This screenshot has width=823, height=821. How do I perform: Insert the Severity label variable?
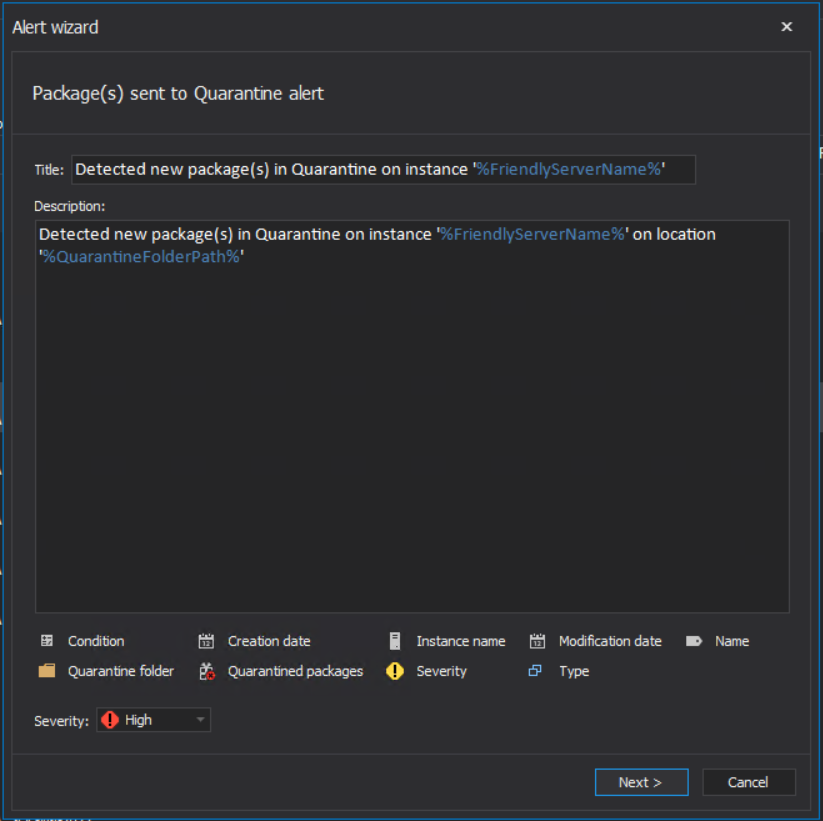pos(441,671)
